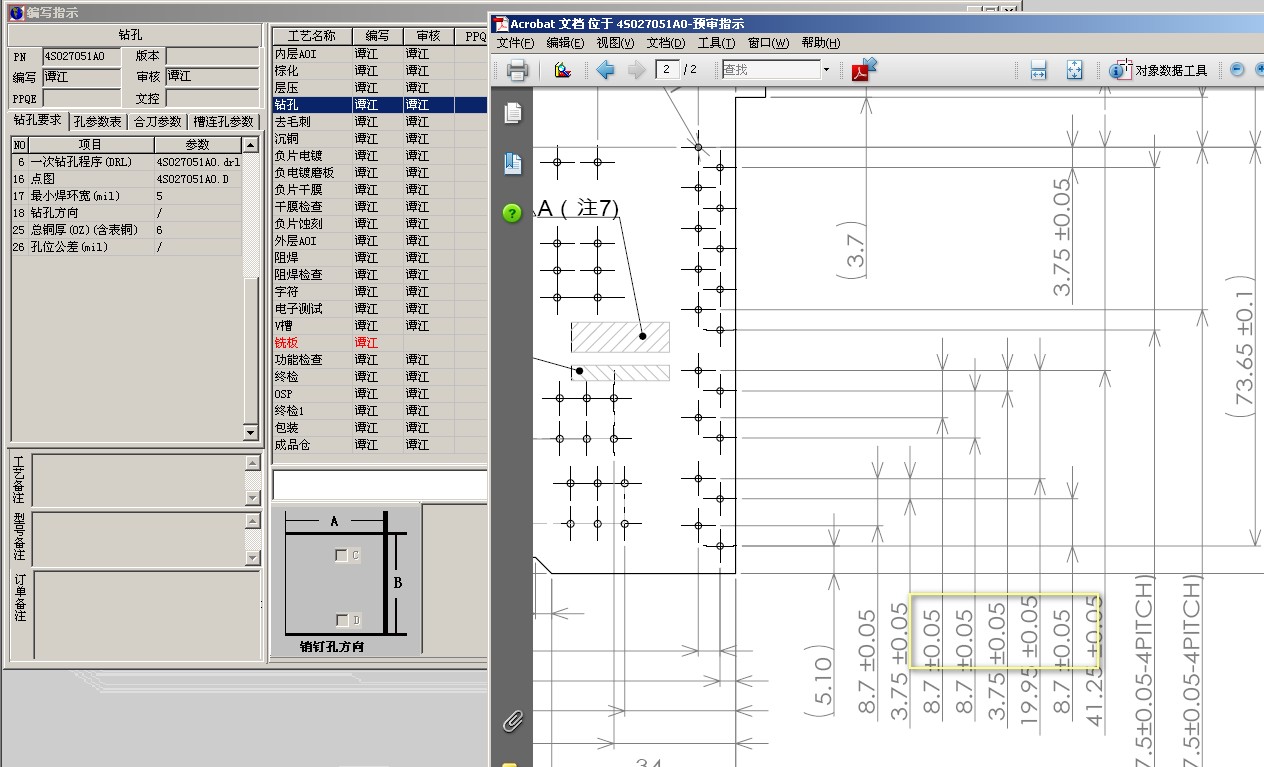Open the 文档(D) menu in Acrobat
Viewport: 1264px width, 767px height.
(x=666, y=43)
